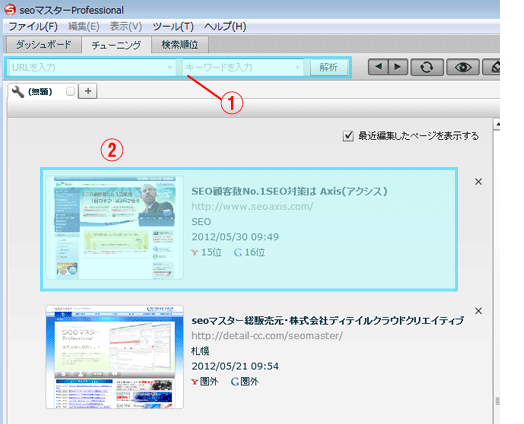The width and height of the screenshot is (524, 424).
Task: Remove the SEO Axis page entry
Action: [478, 182]
